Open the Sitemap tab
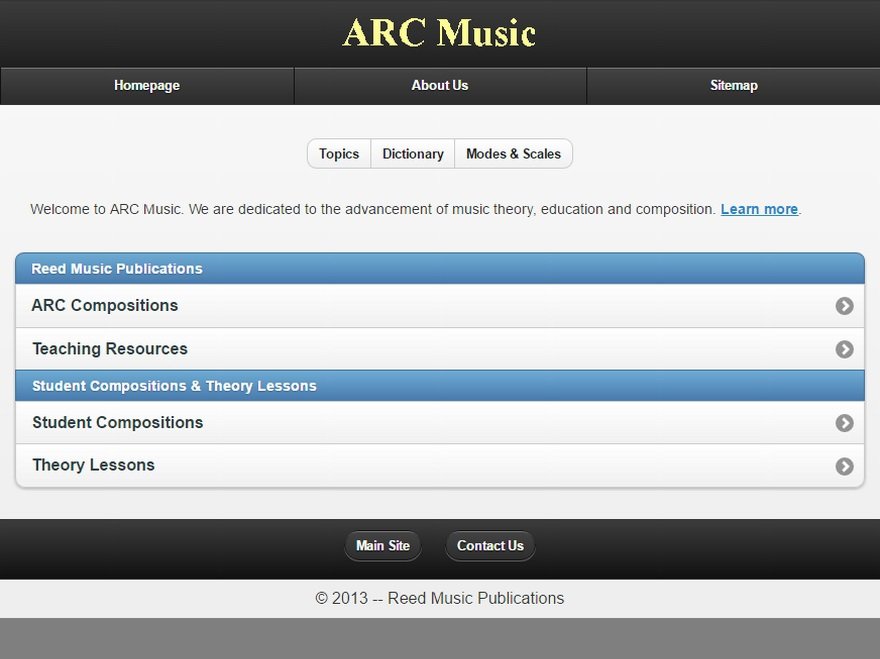The width and height of the screenshot is (880, 659). (734, 86)
